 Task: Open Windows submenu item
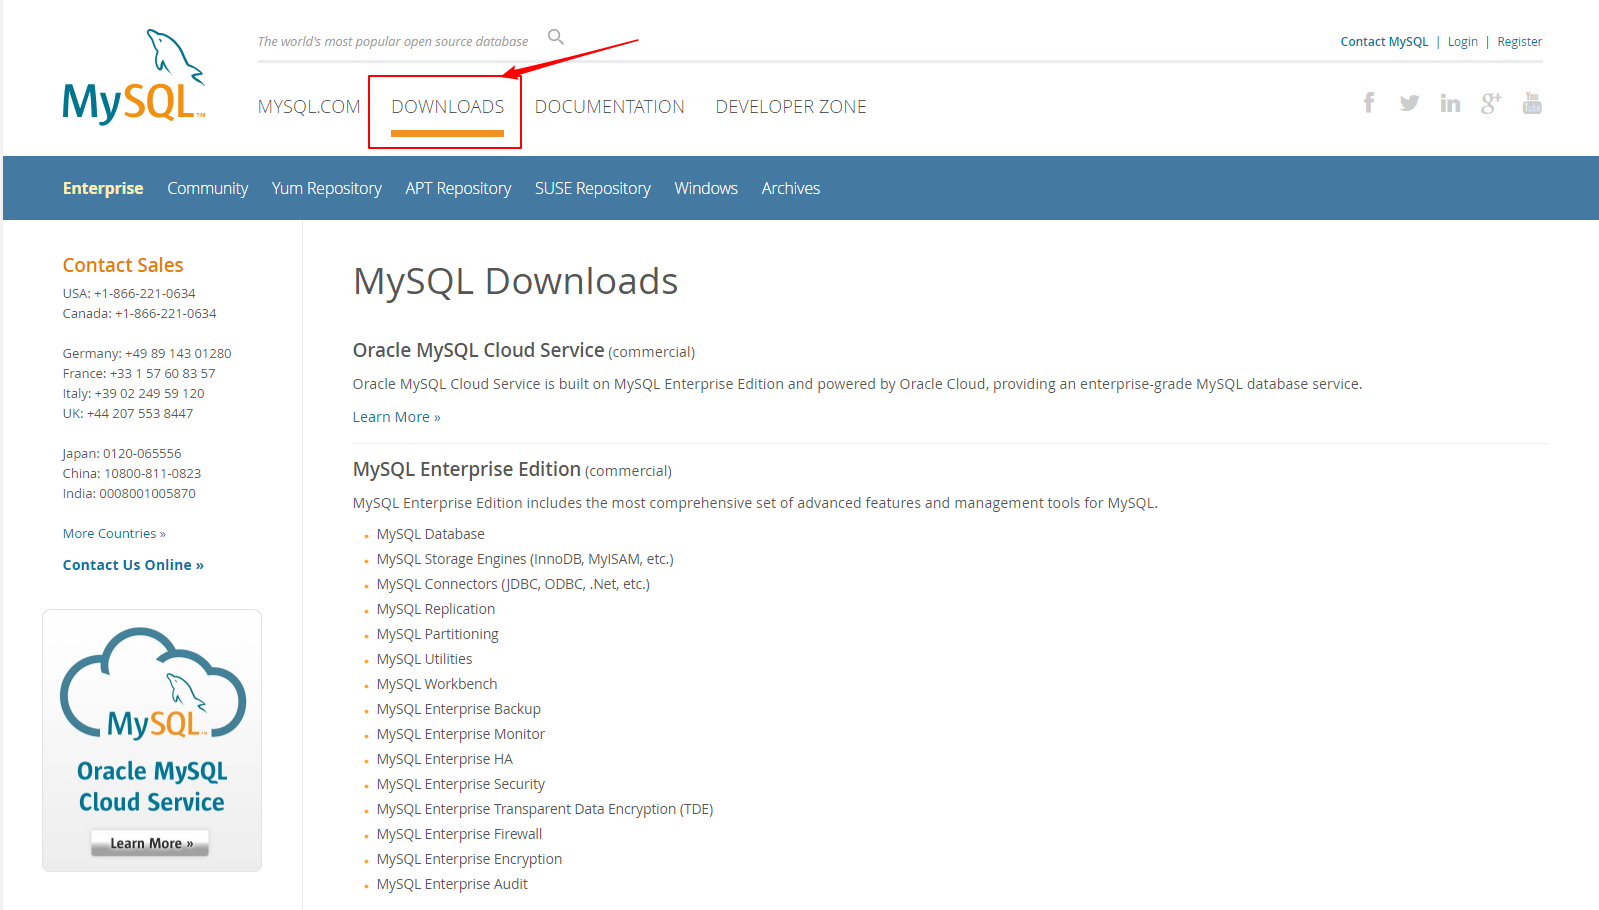[x=706, y=188]
